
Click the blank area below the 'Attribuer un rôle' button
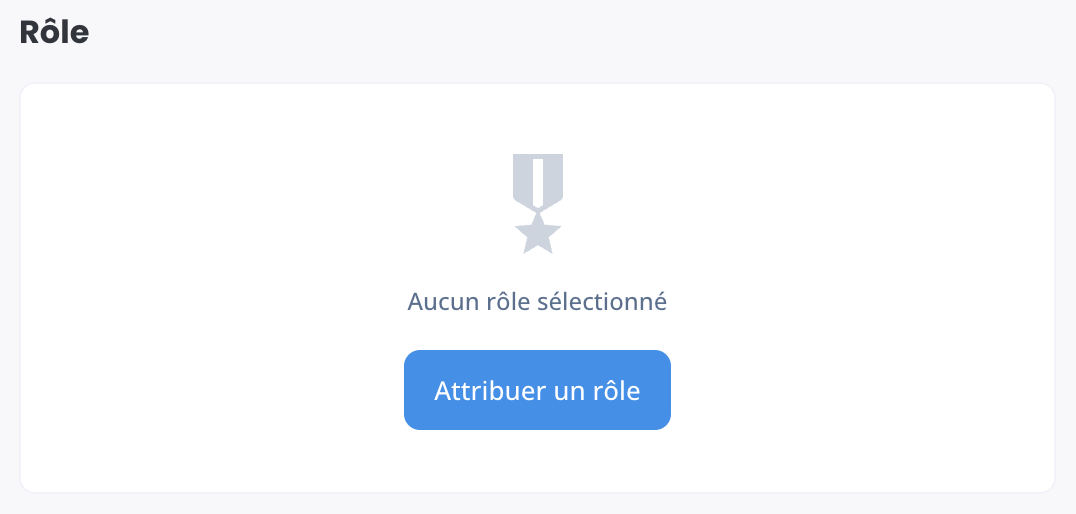[537, 461]
